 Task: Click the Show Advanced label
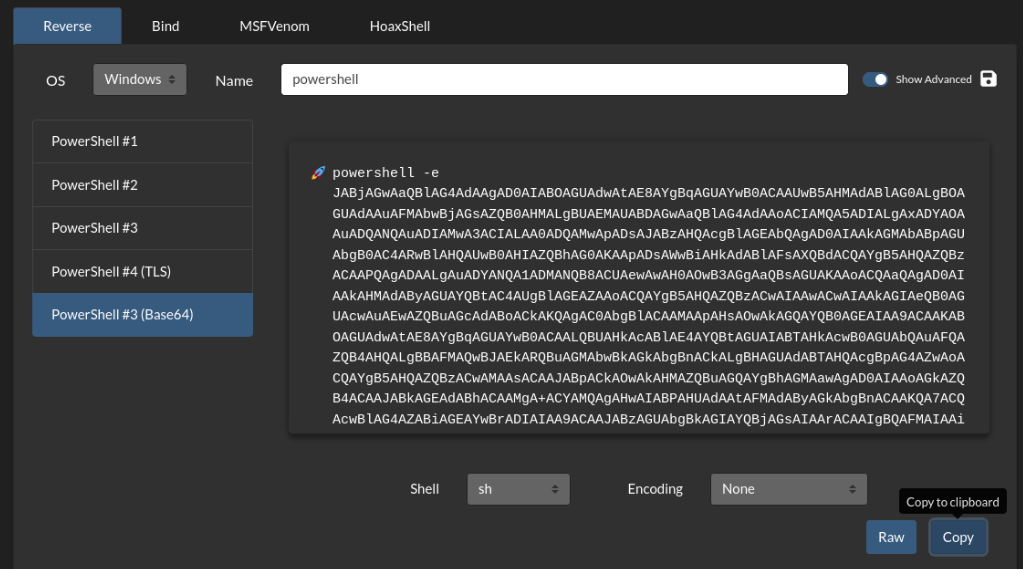(934, 80)
